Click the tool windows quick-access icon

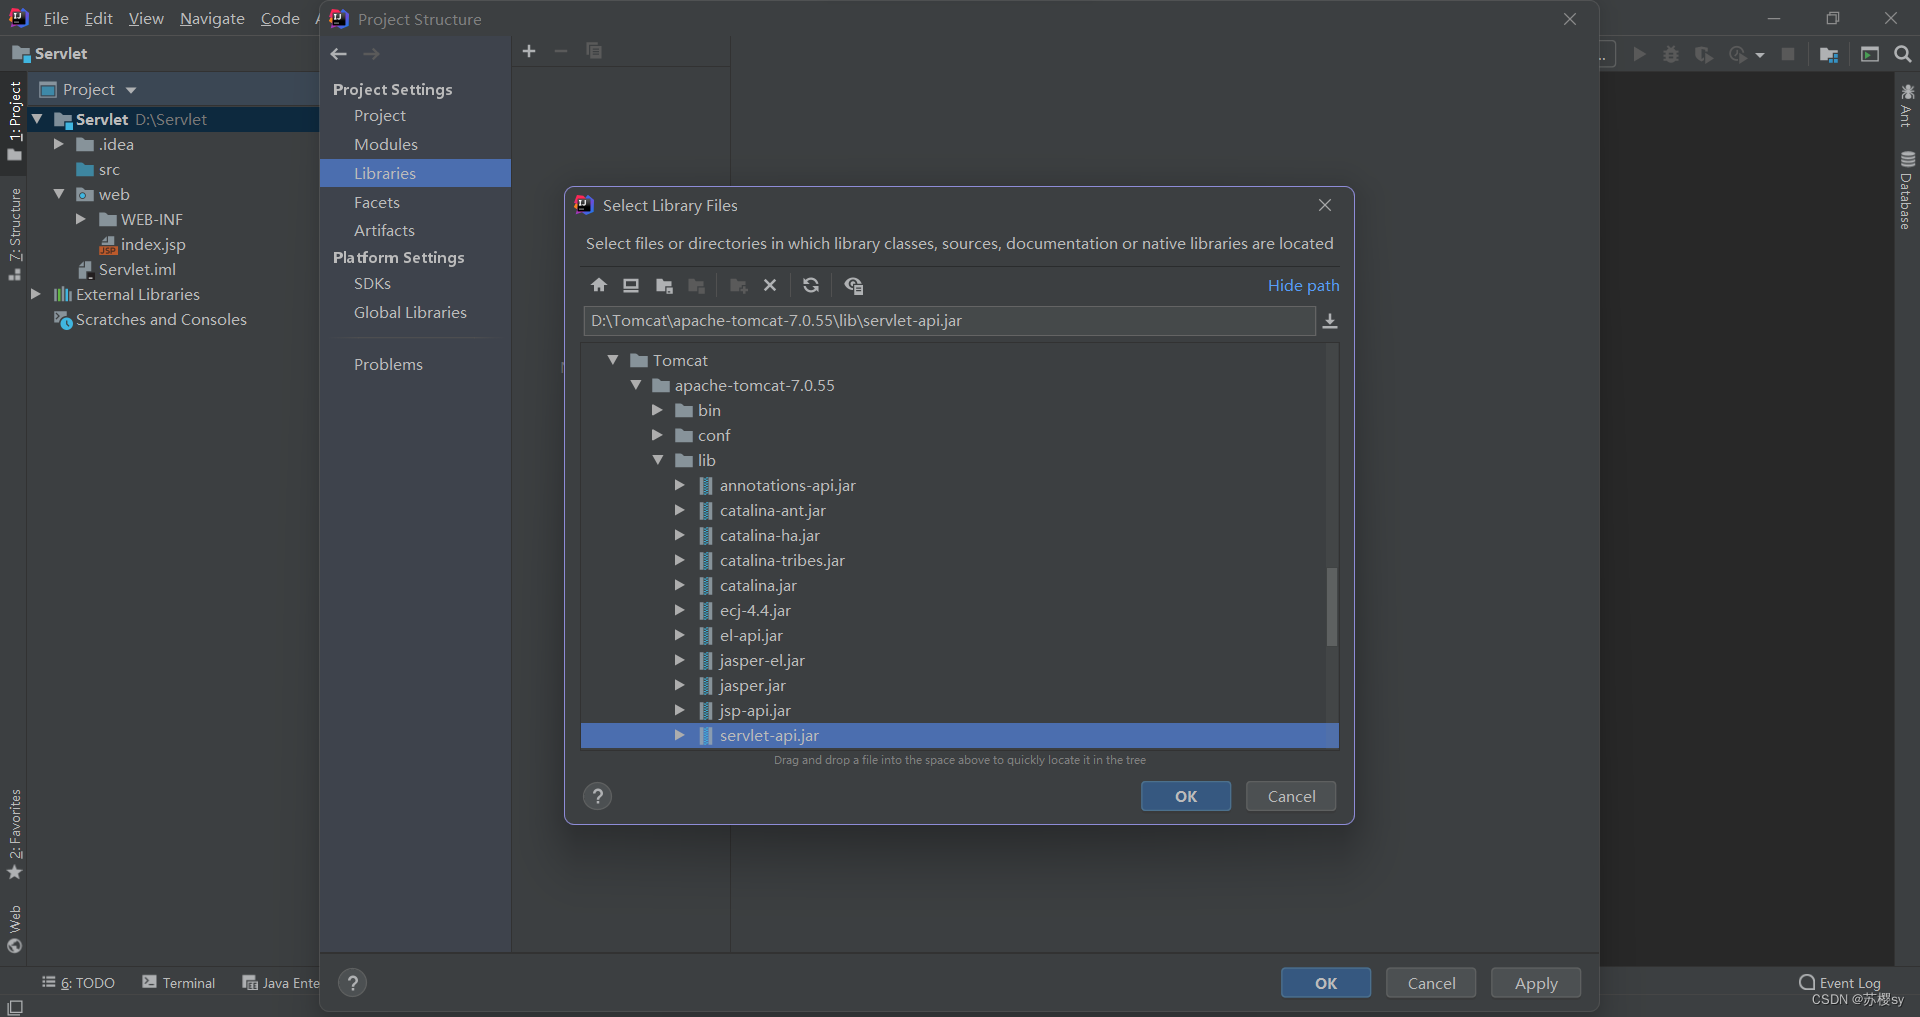15,1007
